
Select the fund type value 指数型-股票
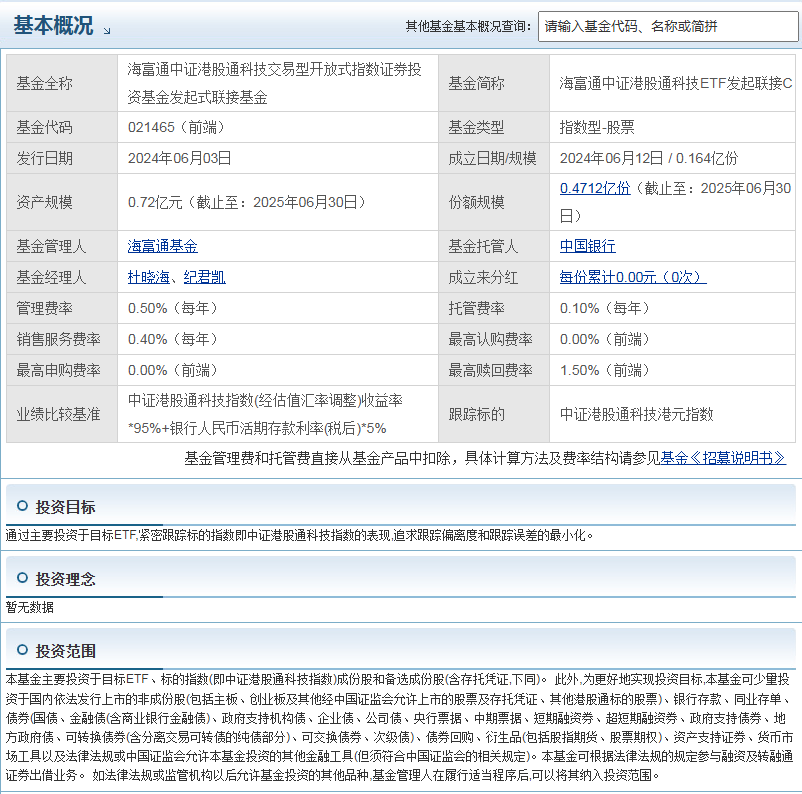click(x=597, y=127)
